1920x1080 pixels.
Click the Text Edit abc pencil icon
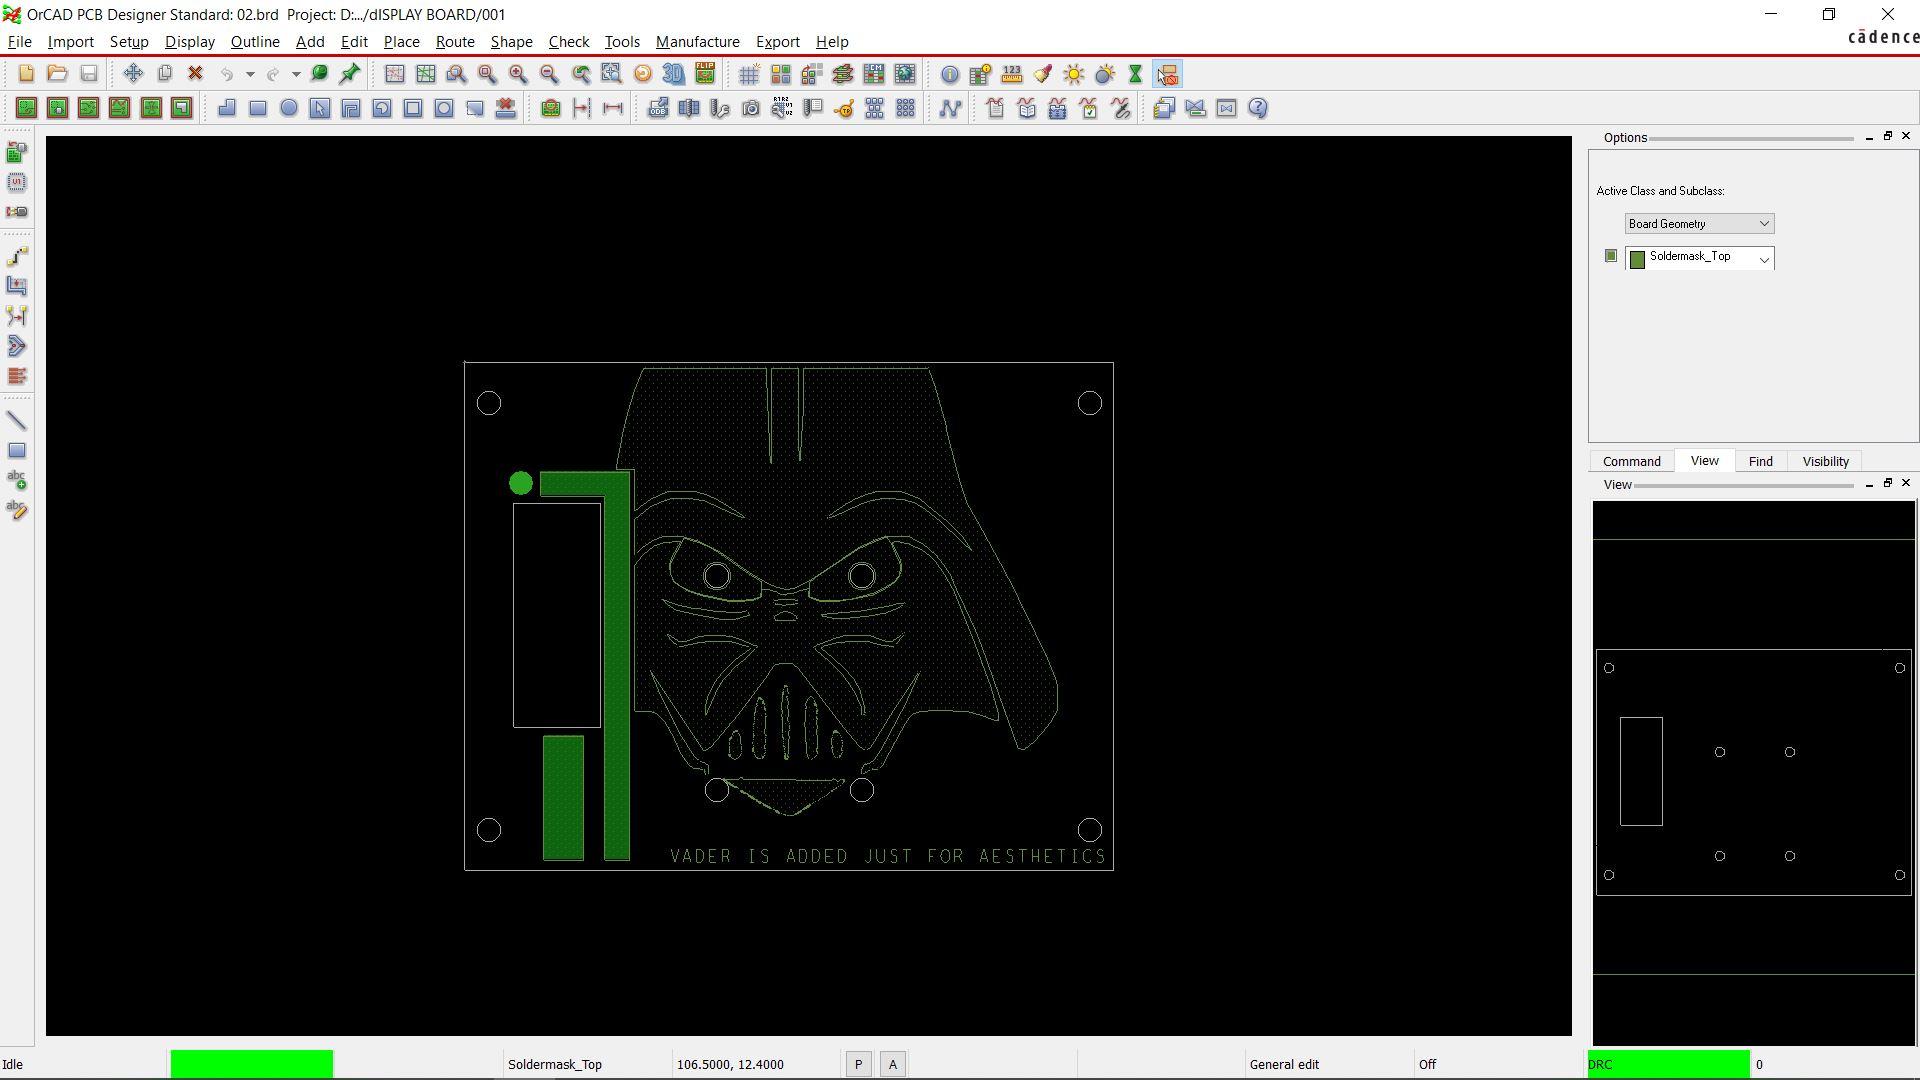pos(17,510)
